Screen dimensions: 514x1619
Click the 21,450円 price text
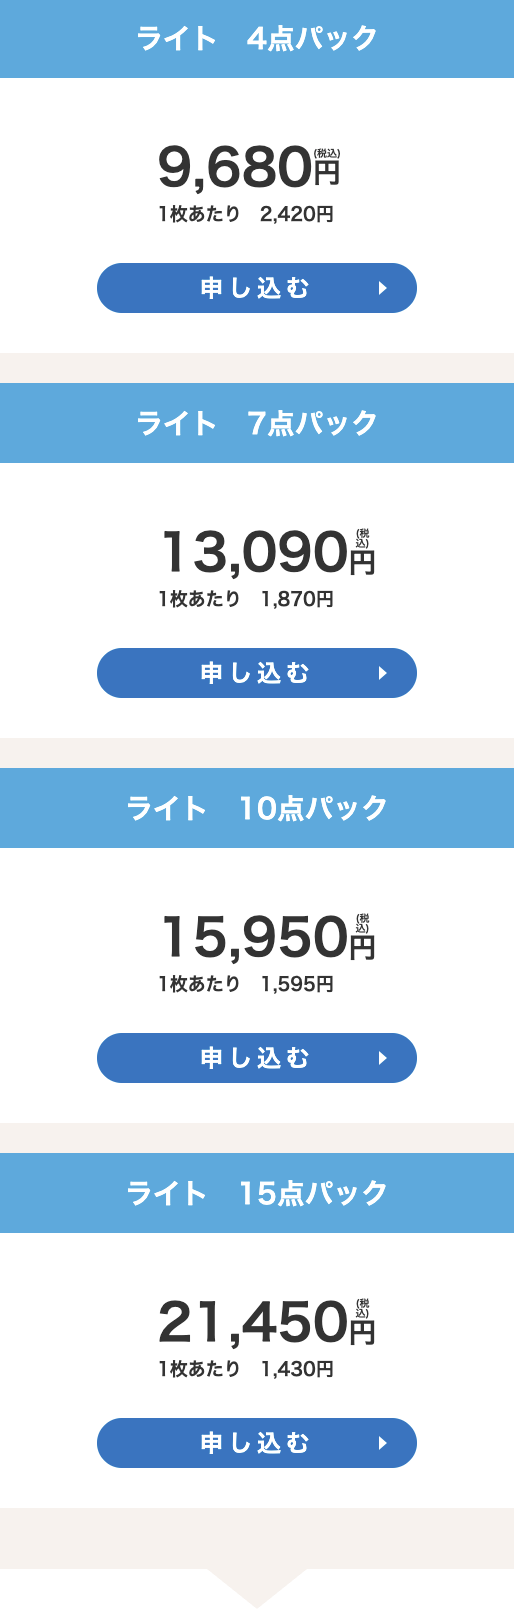tap(266, 1322)
